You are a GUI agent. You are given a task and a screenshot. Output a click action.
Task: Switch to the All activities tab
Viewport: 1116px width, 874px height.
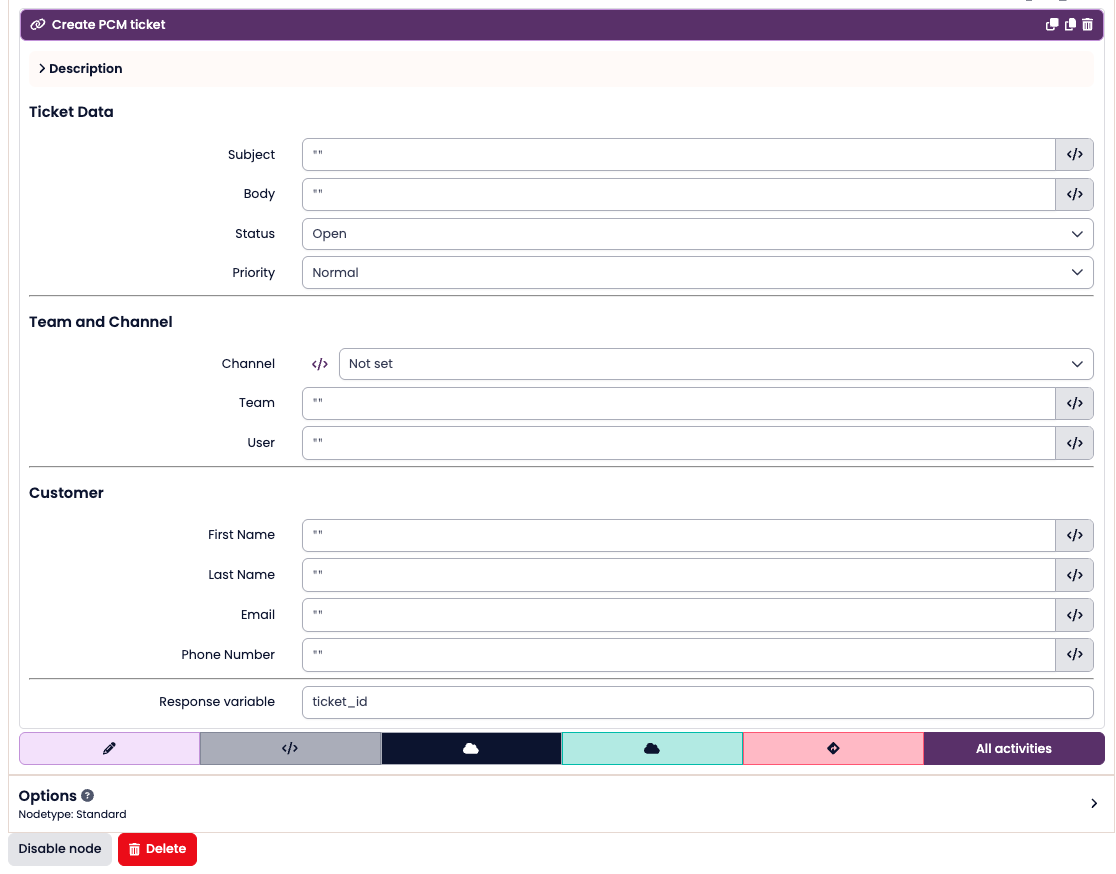click(1013, 748)
